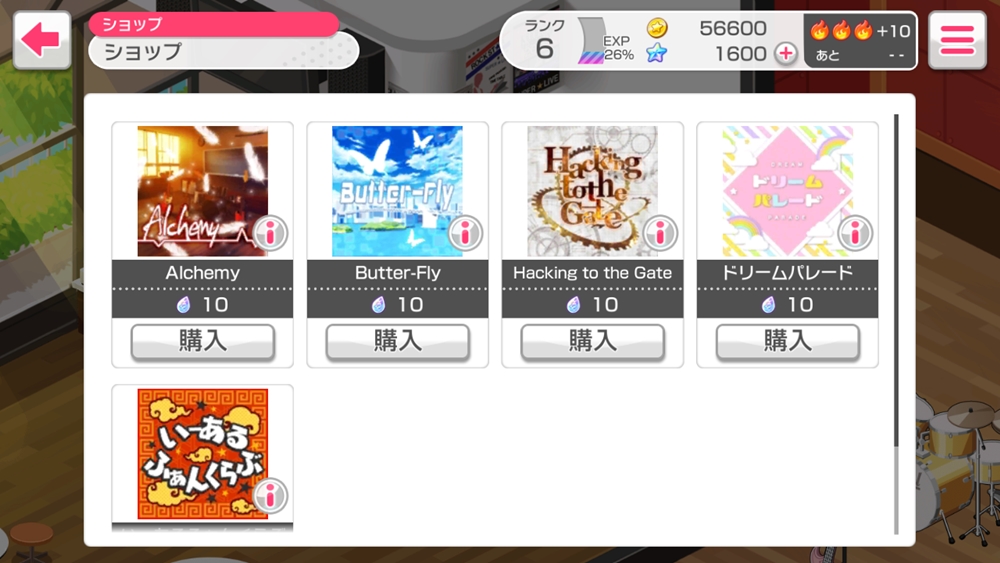Open info icon on いーあるふぁんくらぶ cover

[270, 495]
